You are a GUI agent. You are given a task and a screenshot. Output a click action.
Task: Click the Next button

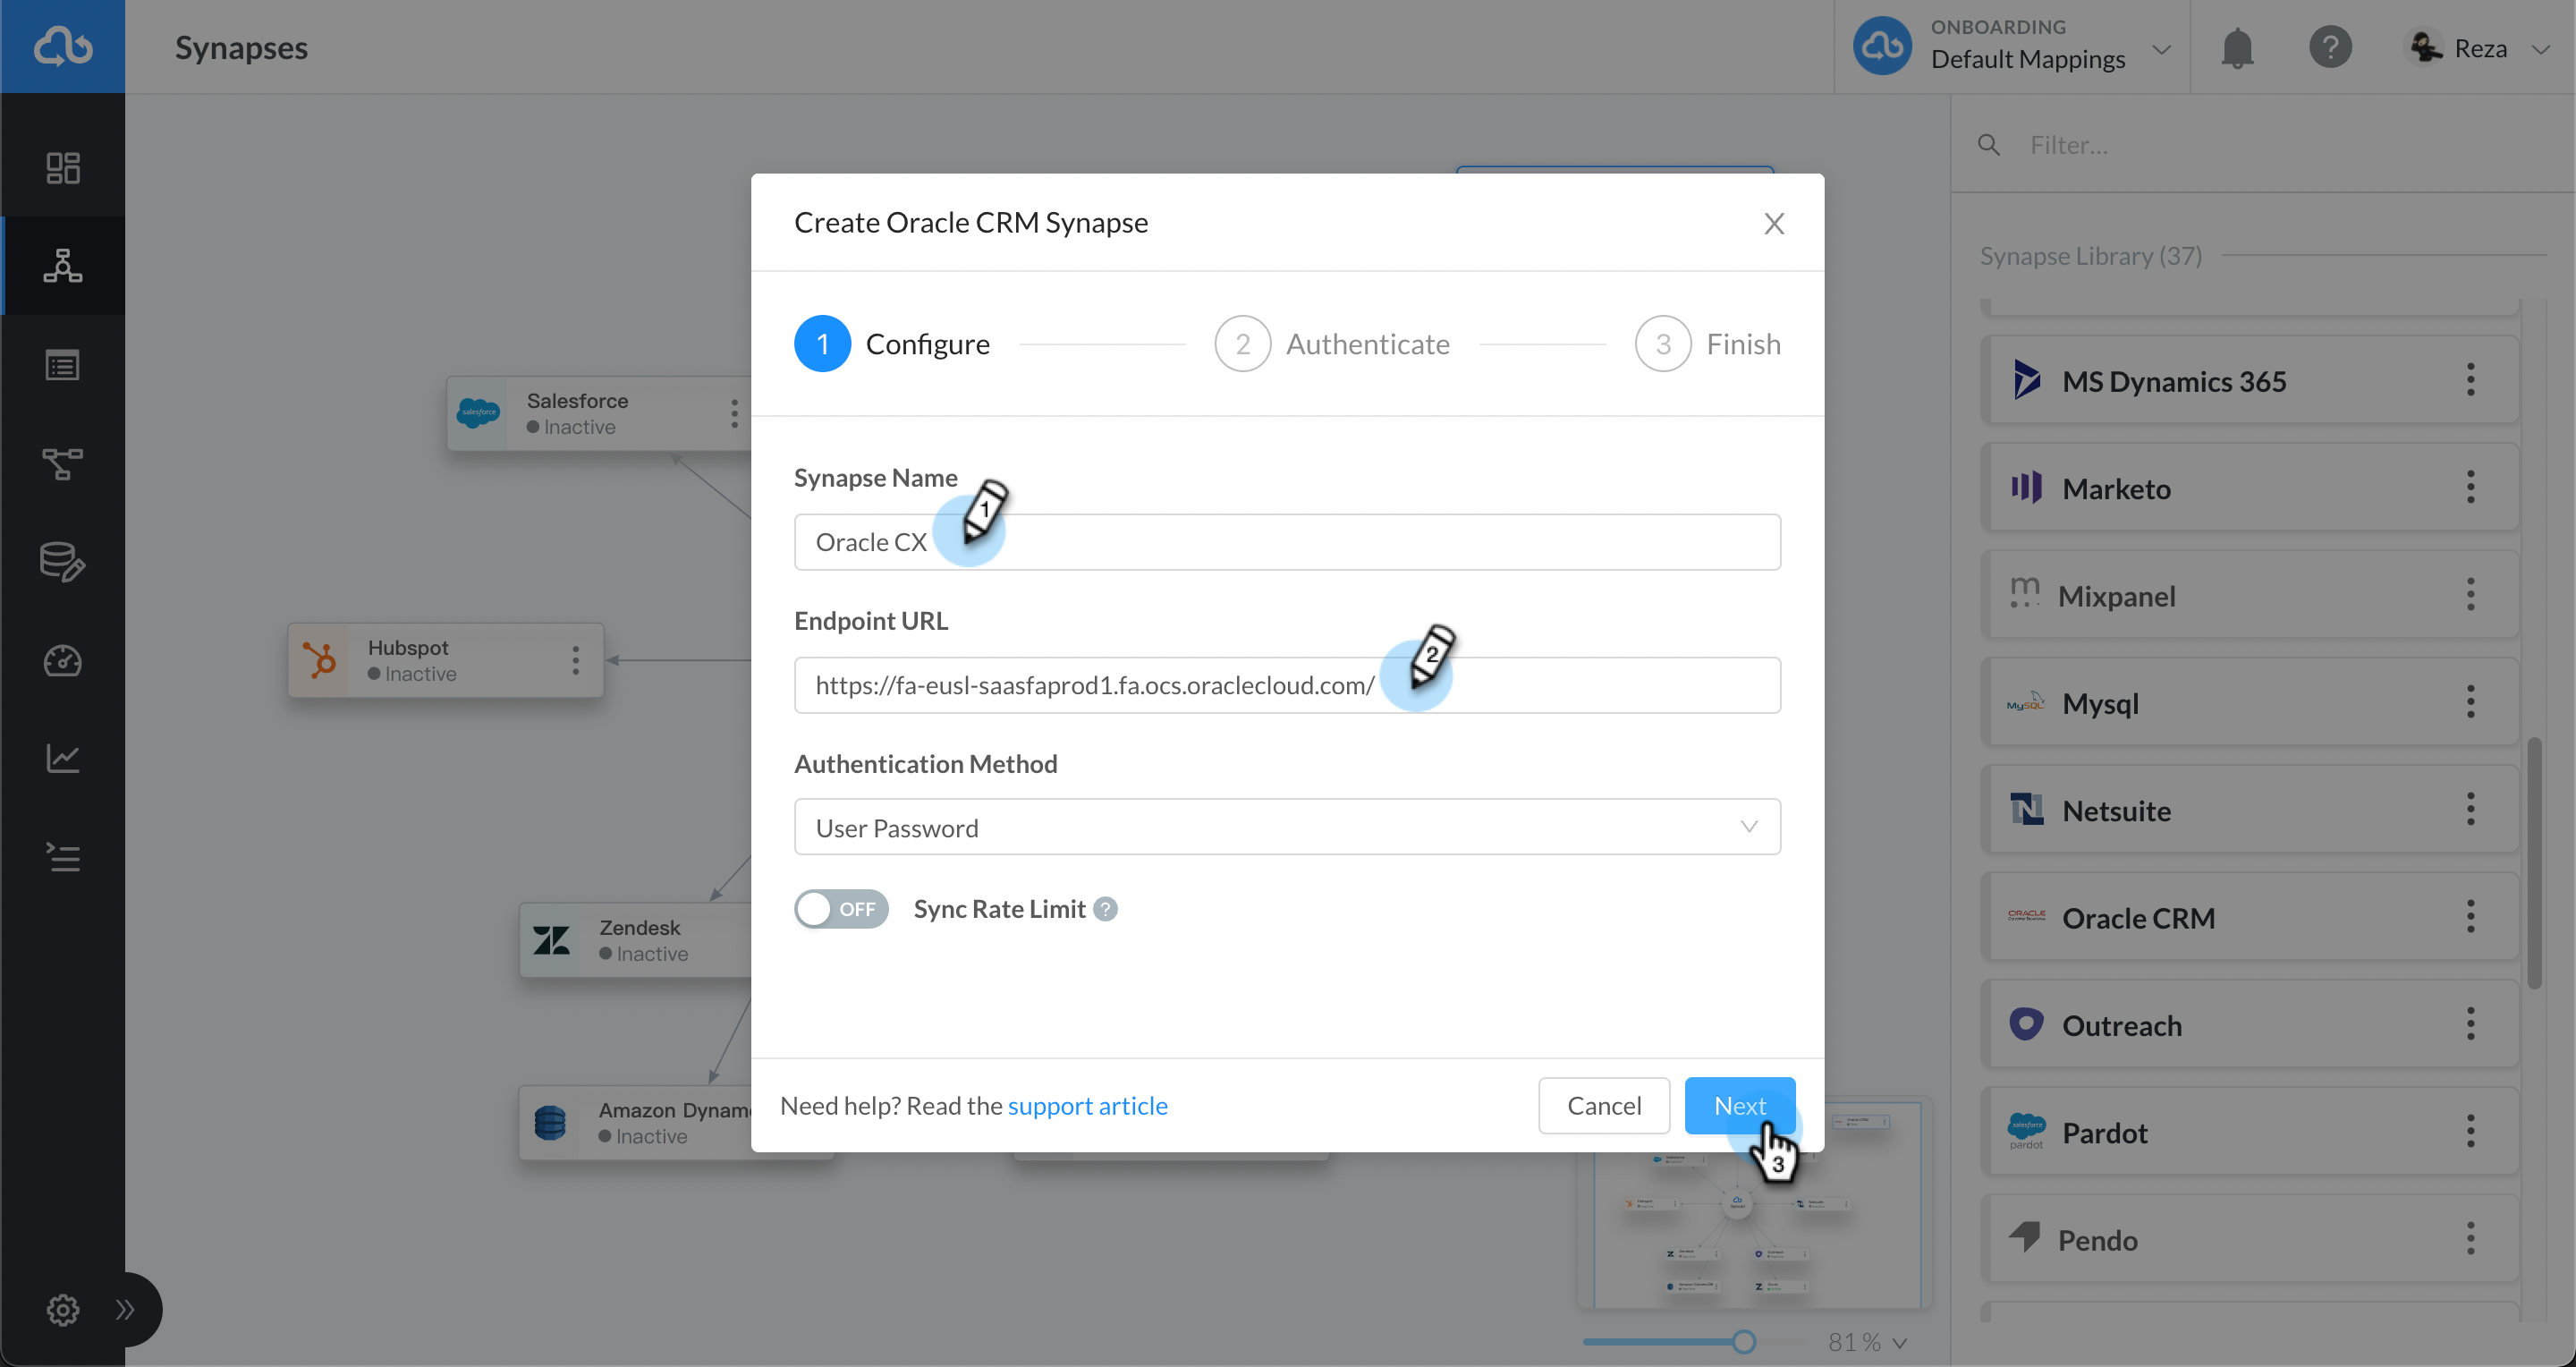[1739, 1106]
